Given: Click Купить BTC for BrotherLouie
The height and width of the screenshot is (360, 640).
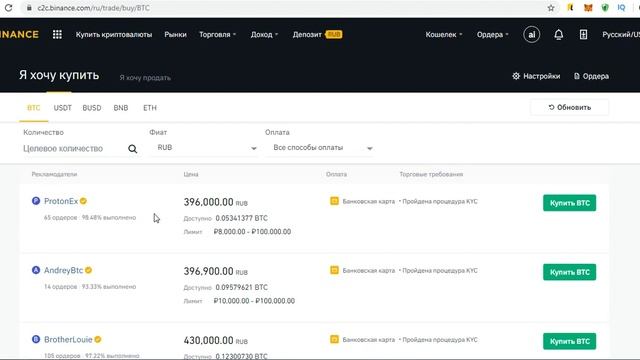Looking at the screenshot, I should tap(569, 341).
